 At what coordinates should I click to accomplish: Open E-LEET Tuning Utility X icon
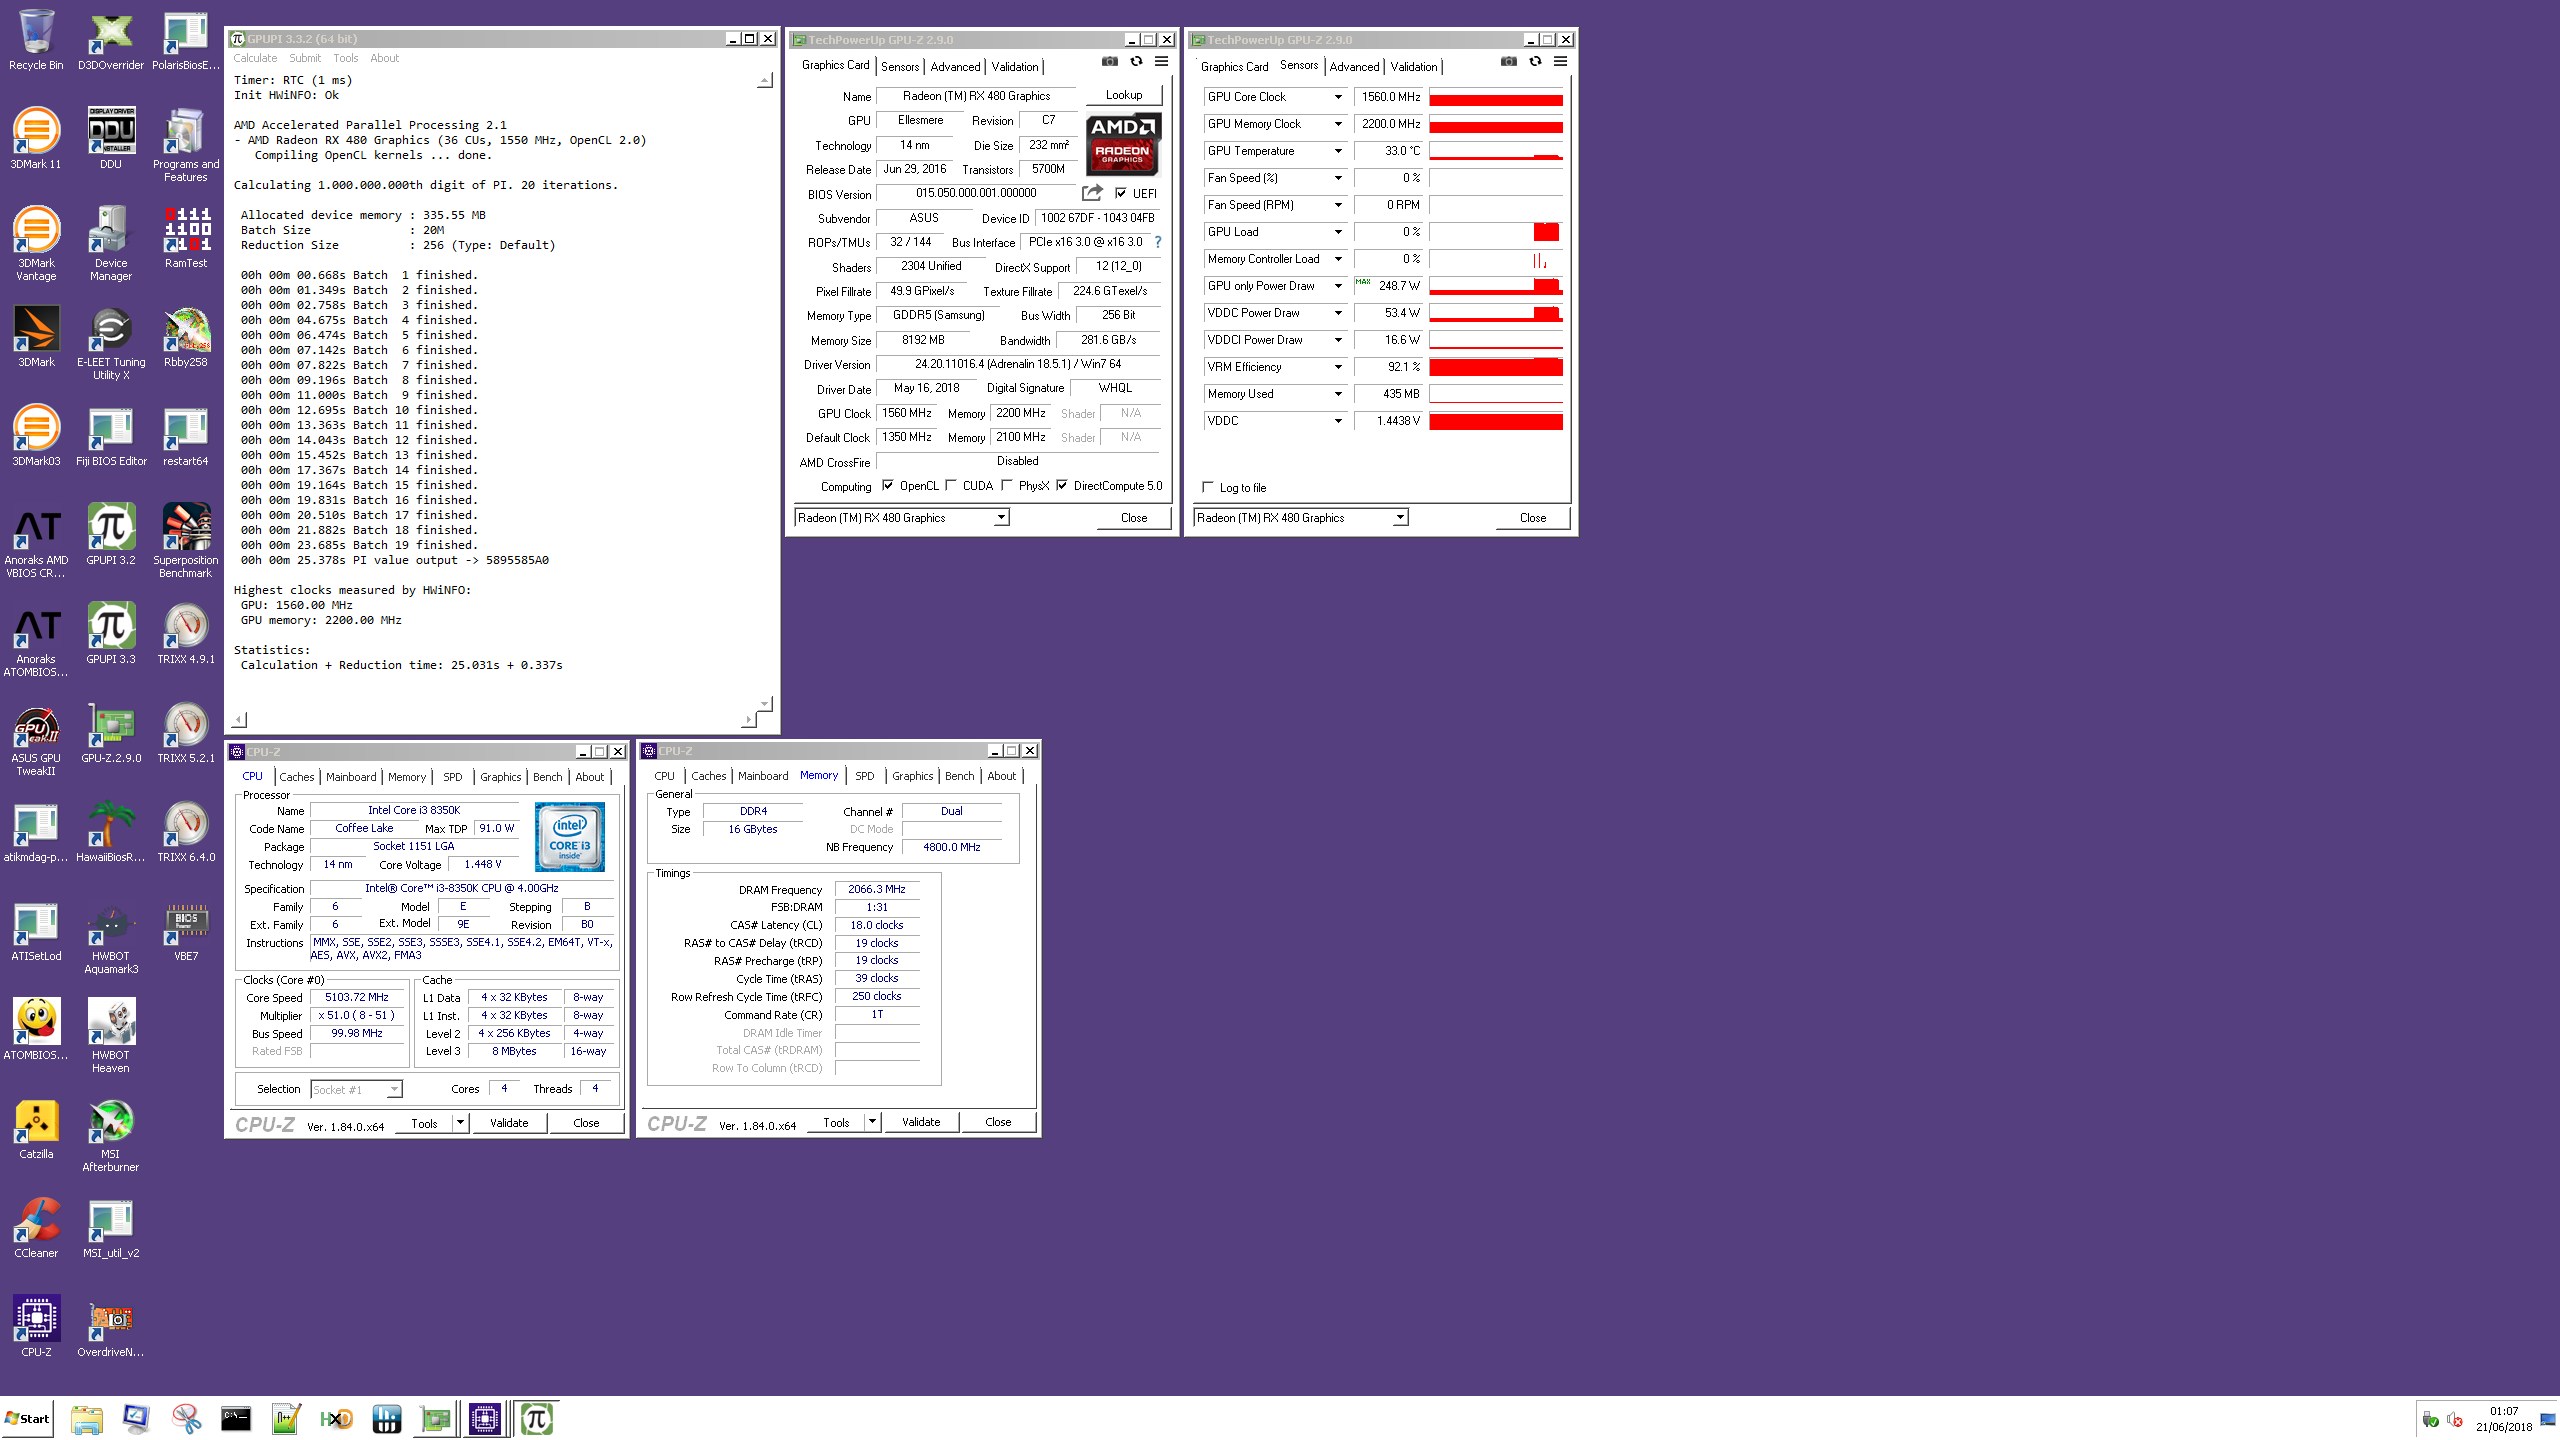coord(111,343)
